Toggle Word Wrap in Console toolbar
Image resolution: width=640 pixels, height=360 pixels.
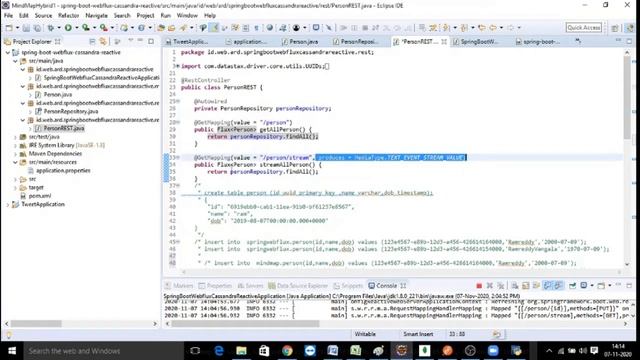pos(536,286)
